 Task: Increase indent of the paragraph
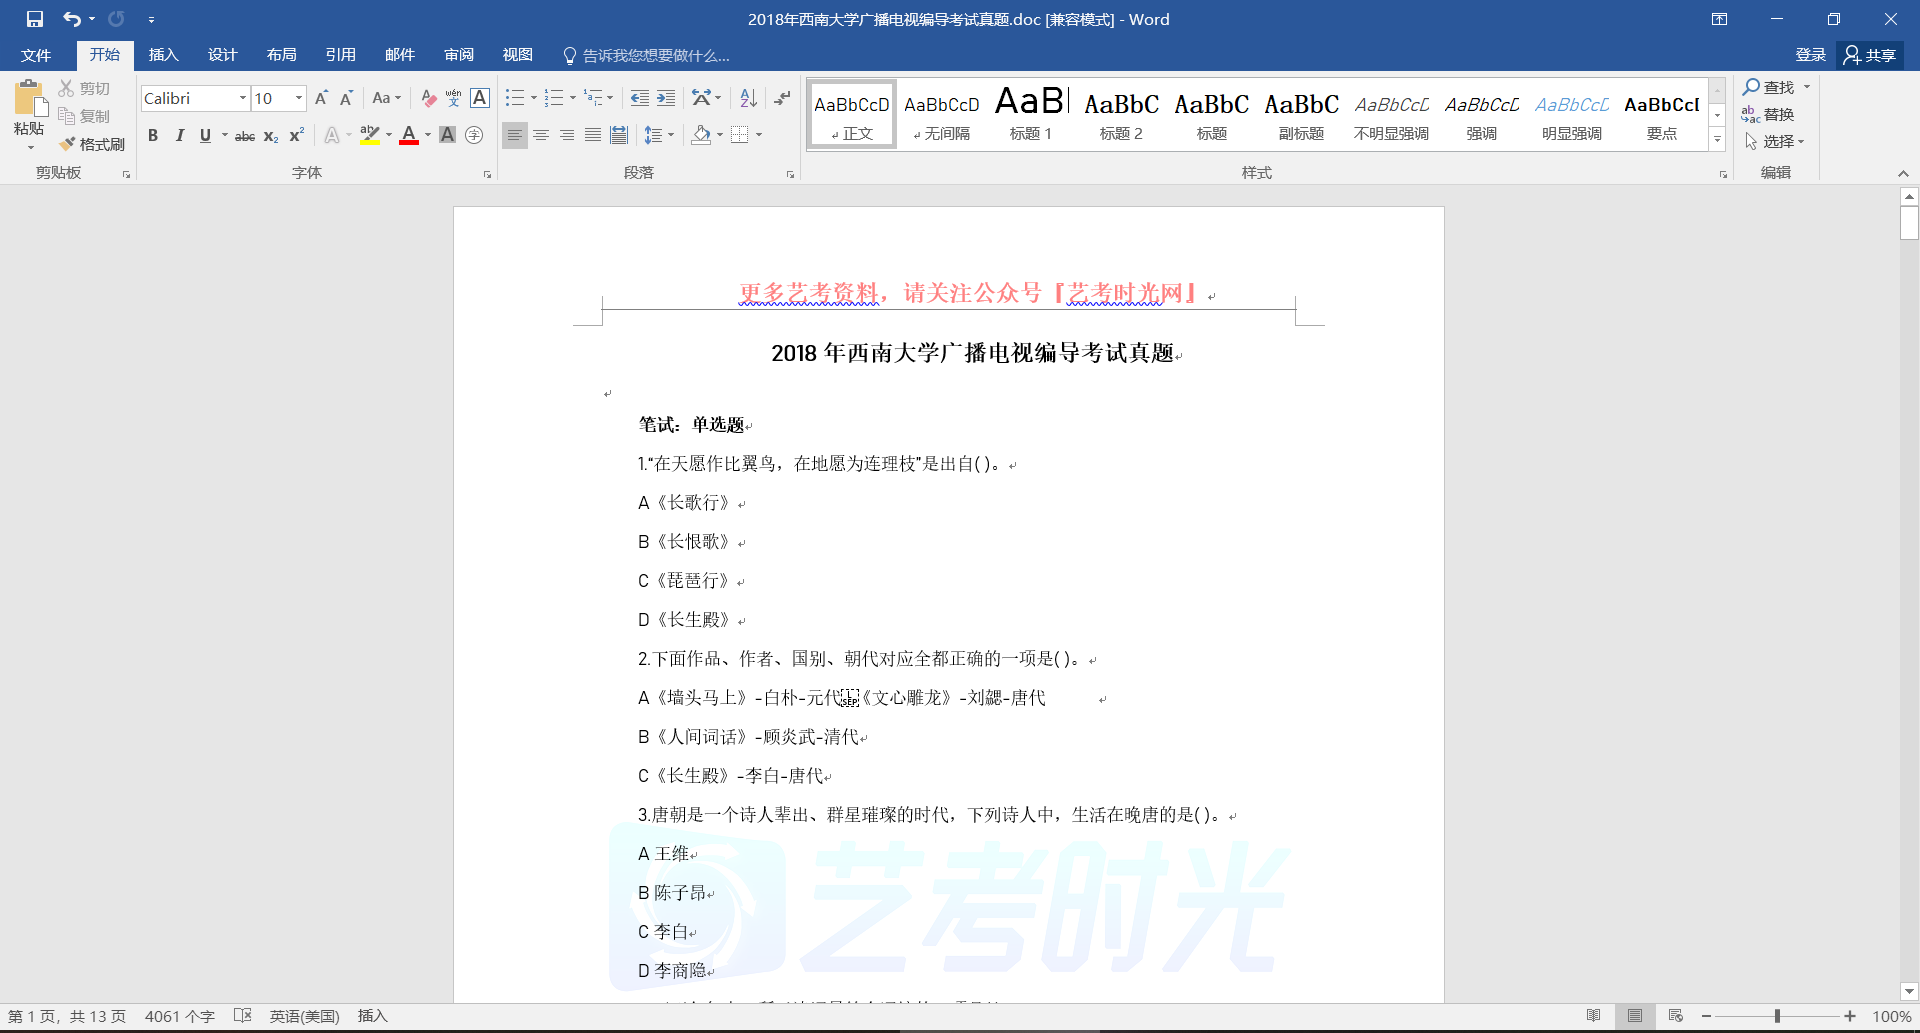(x=666, y=98)
